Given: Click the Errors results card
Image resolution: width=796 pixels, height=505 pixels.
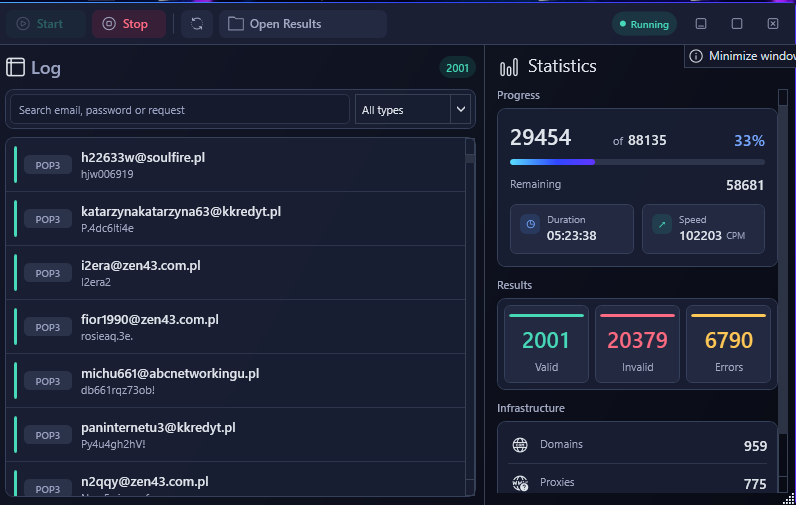Looking at the screenshot, I should pos(728,344).
